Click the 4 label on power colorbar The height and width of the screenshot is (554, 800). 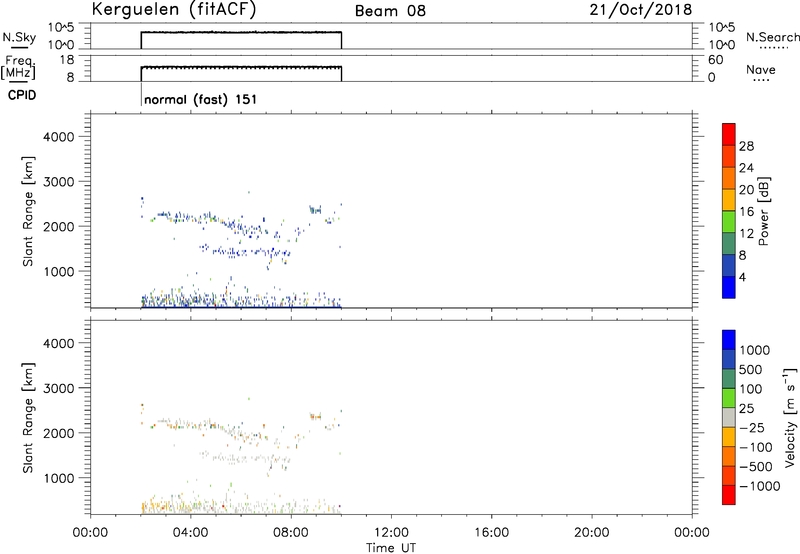(742, 277)
